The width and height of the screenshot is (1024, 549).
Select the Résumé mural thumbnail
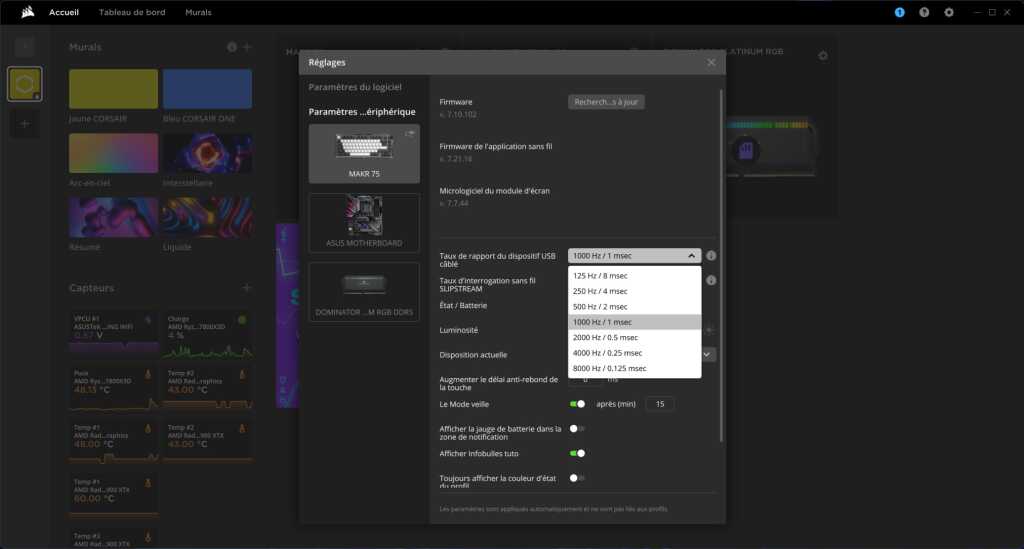114,217
